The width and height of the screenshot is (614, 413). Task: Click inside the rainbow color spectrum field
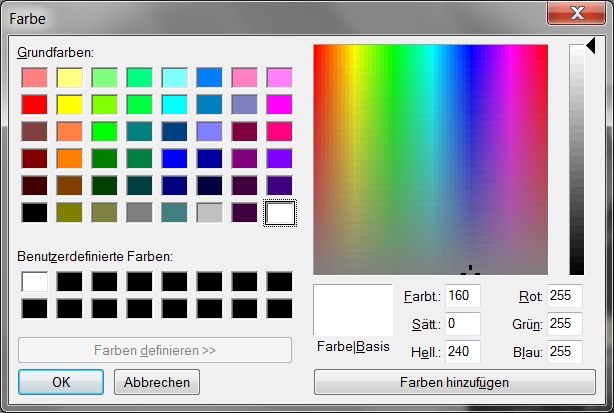[x=430, y=159]
